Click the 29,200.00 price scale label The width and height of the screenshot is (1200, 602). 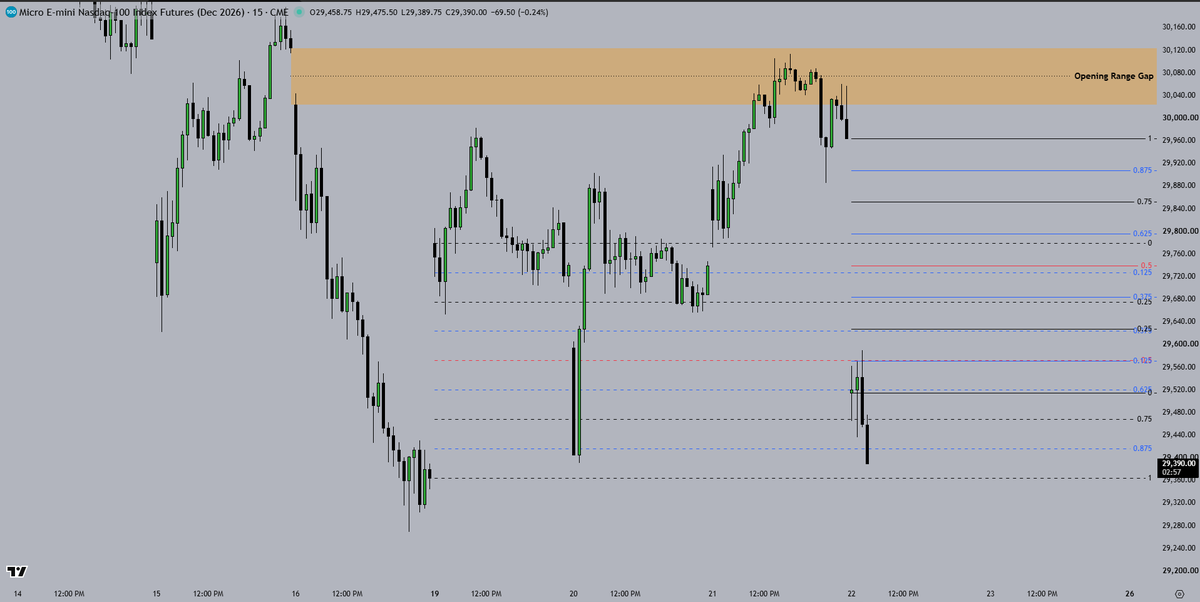coord(1180,571)
